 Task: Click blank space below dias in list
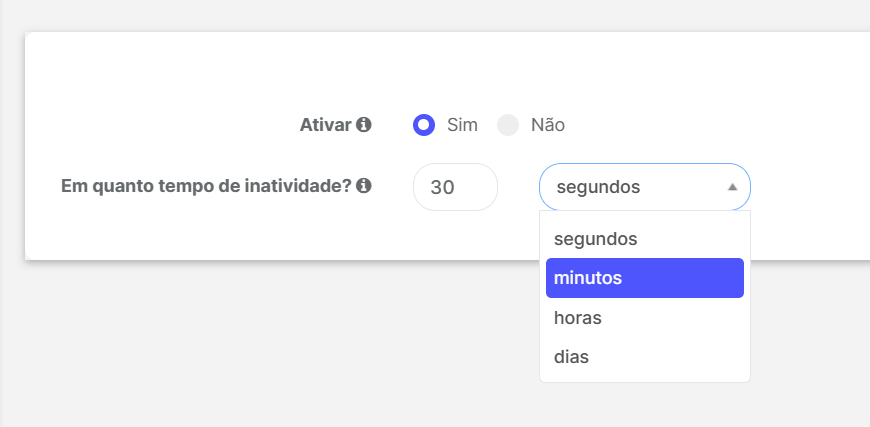pyautogui.click(x=645, y=379)
